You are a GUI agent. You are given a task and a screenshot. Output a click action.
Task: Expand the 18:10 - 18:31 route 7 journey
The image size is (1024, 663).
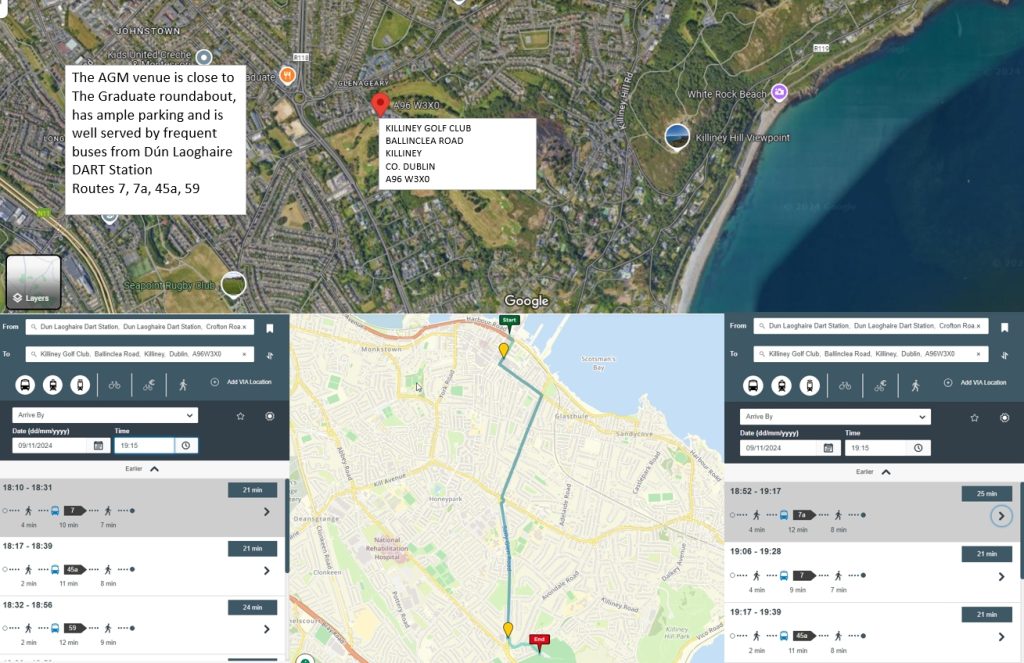click(x=266, y=512)
